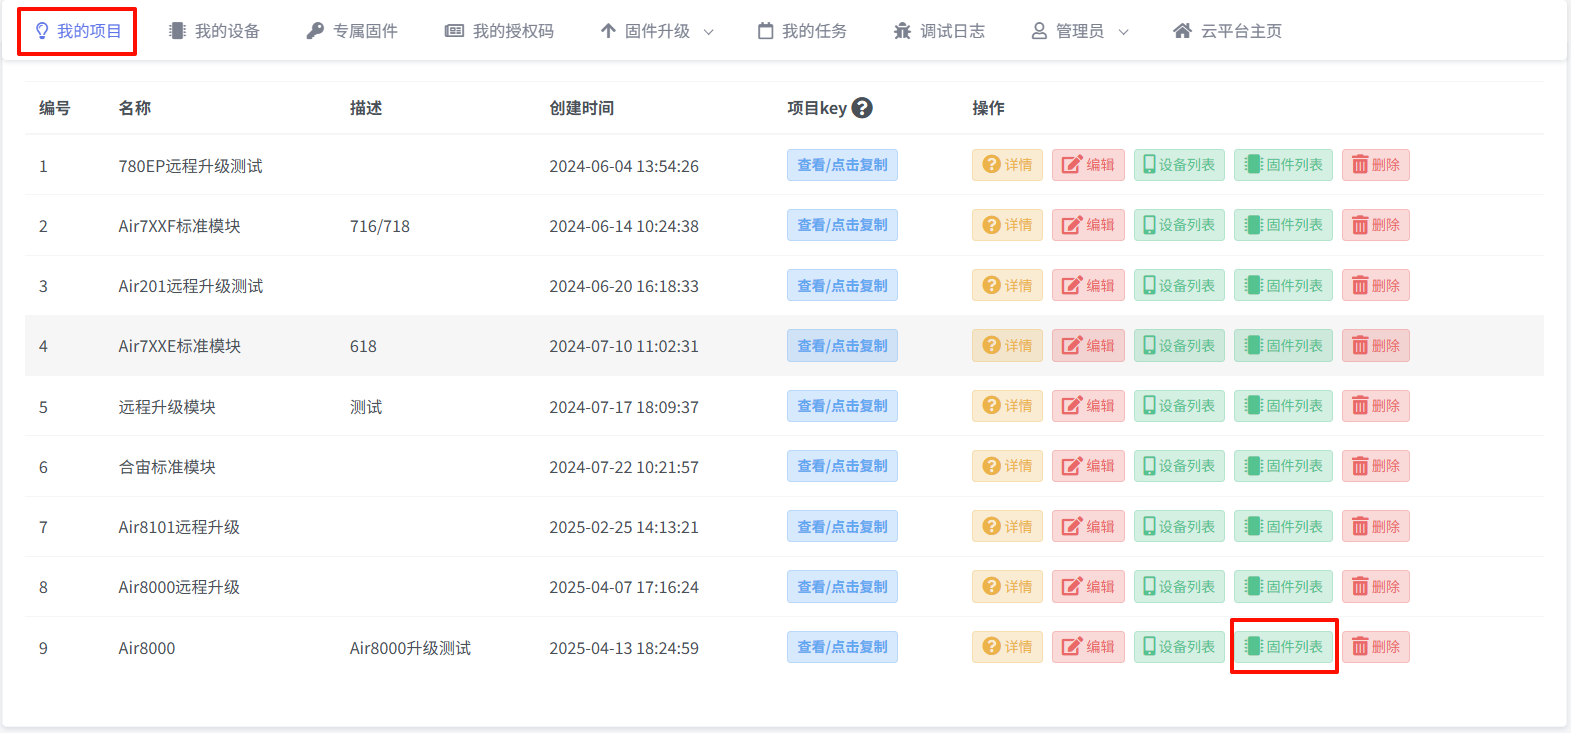
Task: Go to 专属固件 menu item
Action: coord(352,31)
